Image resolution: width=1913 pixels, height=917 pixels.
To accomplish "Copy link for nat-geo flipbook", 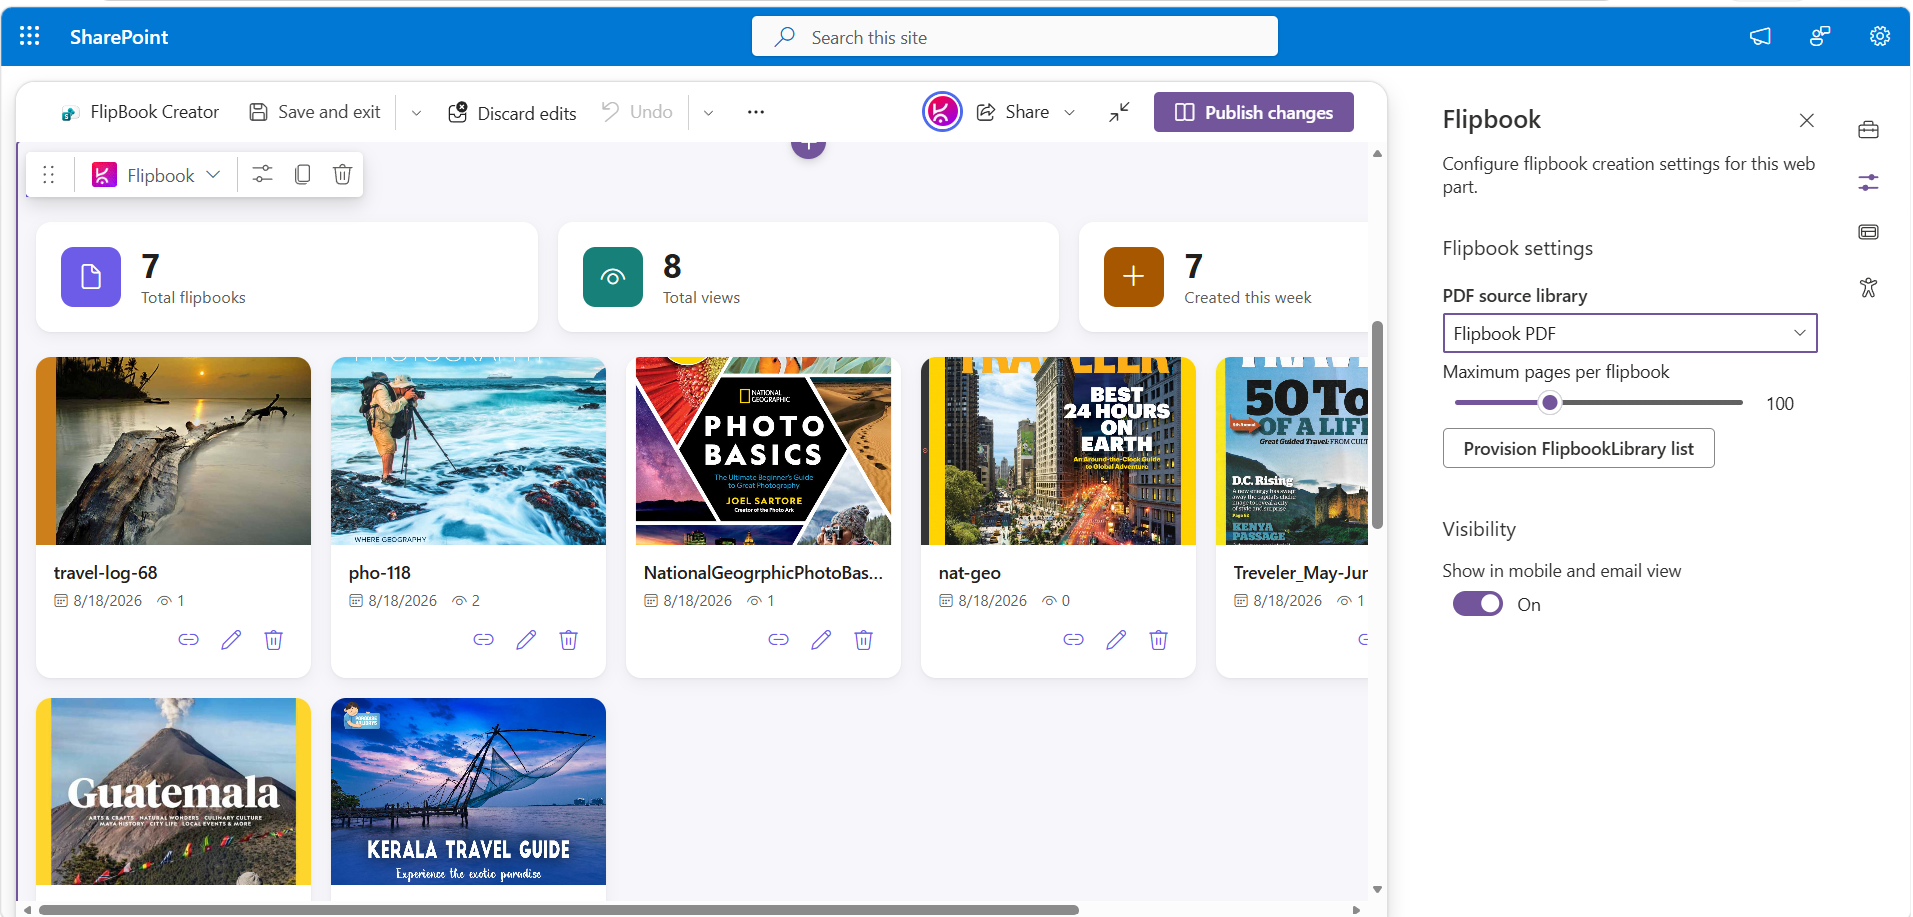I will 1073,640.
